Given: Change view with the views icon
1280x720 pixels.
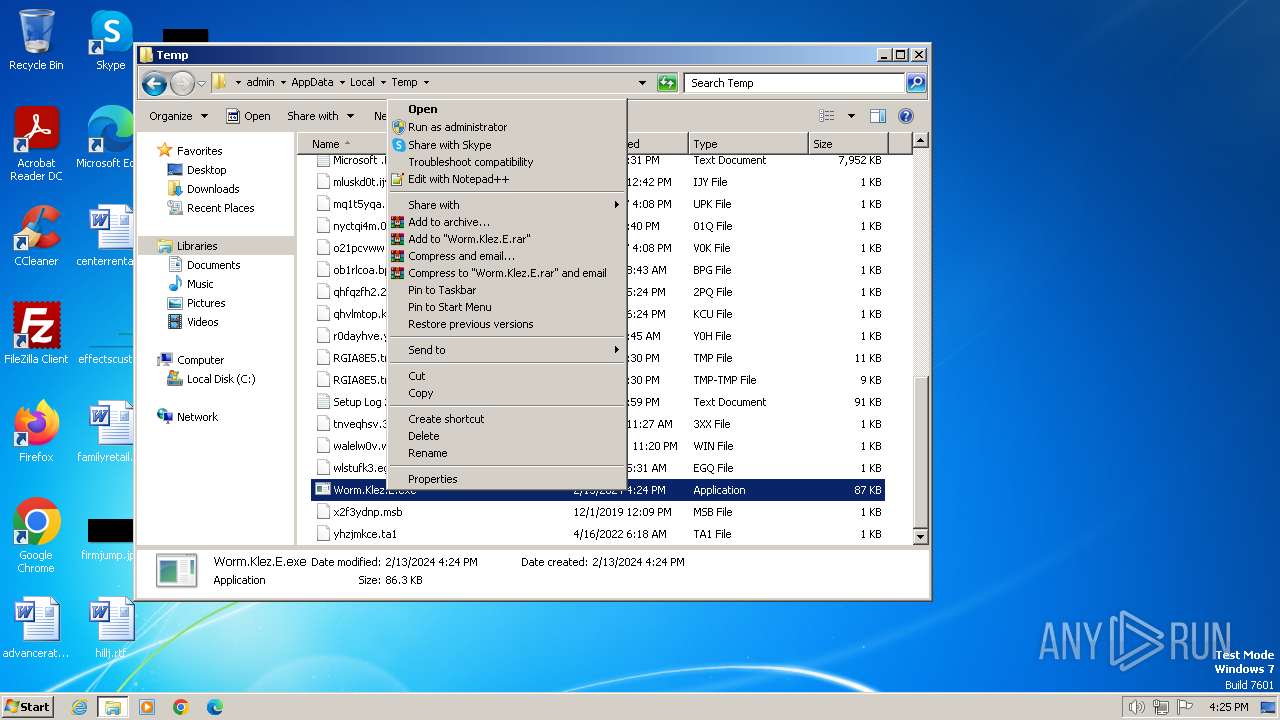Looking at the screenshot, I should click(x=826, y=116).
